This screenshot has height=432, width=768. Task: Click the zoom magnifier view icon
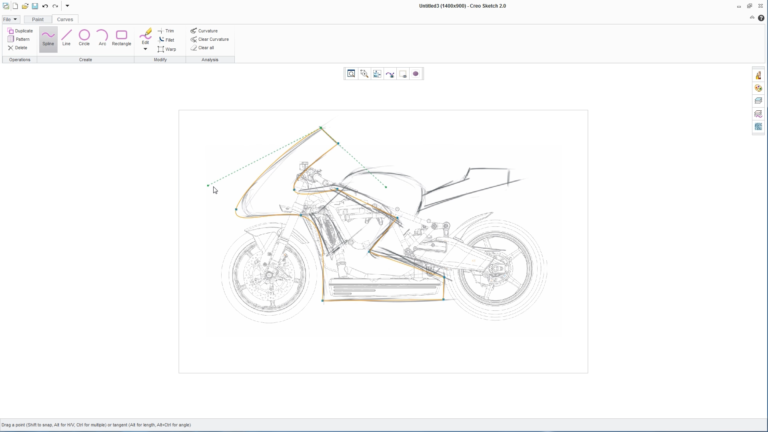coord(364,73)
